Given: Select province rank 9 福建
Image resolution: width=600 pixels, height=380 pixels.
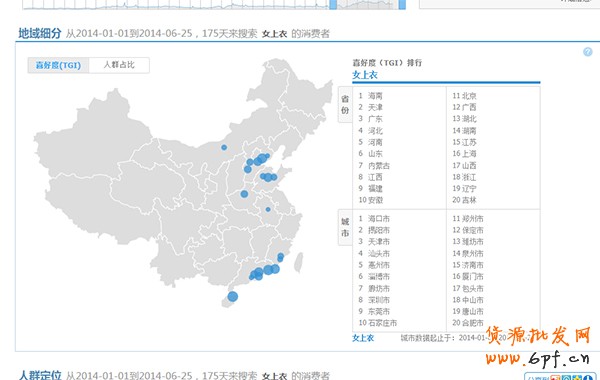Looking at the screenshot, I should [370, 188].
